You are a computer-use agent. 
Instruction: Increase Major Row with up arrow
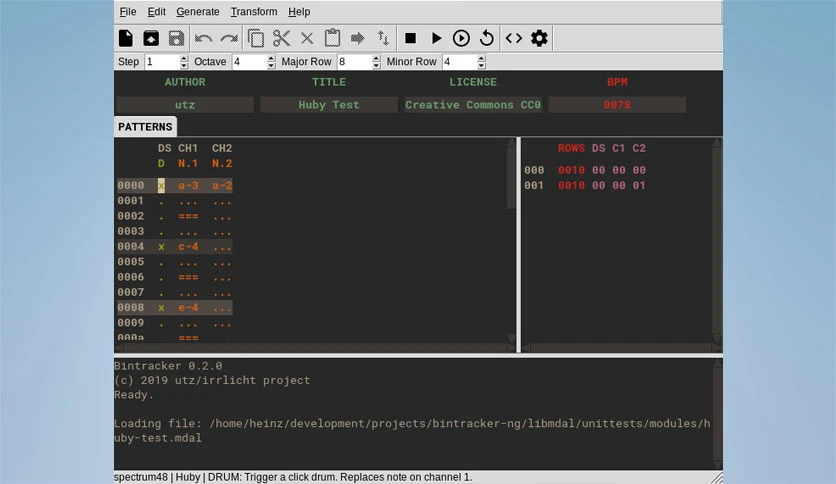click(x=376, y=58)
